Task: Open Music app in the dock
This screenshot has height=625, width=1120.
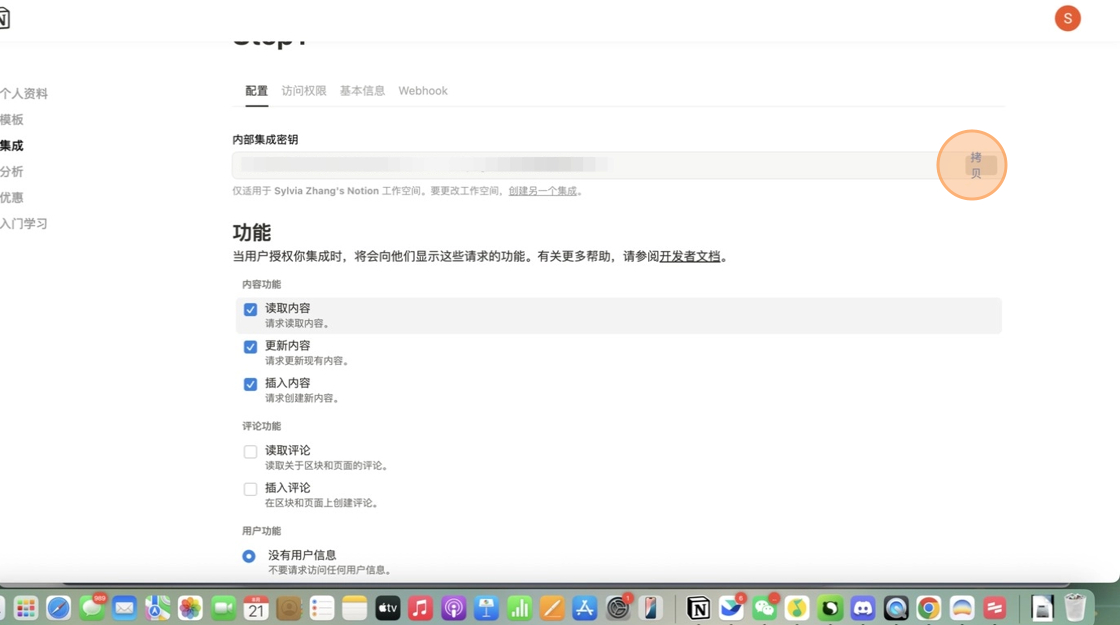Action: (x=420, y=609)
